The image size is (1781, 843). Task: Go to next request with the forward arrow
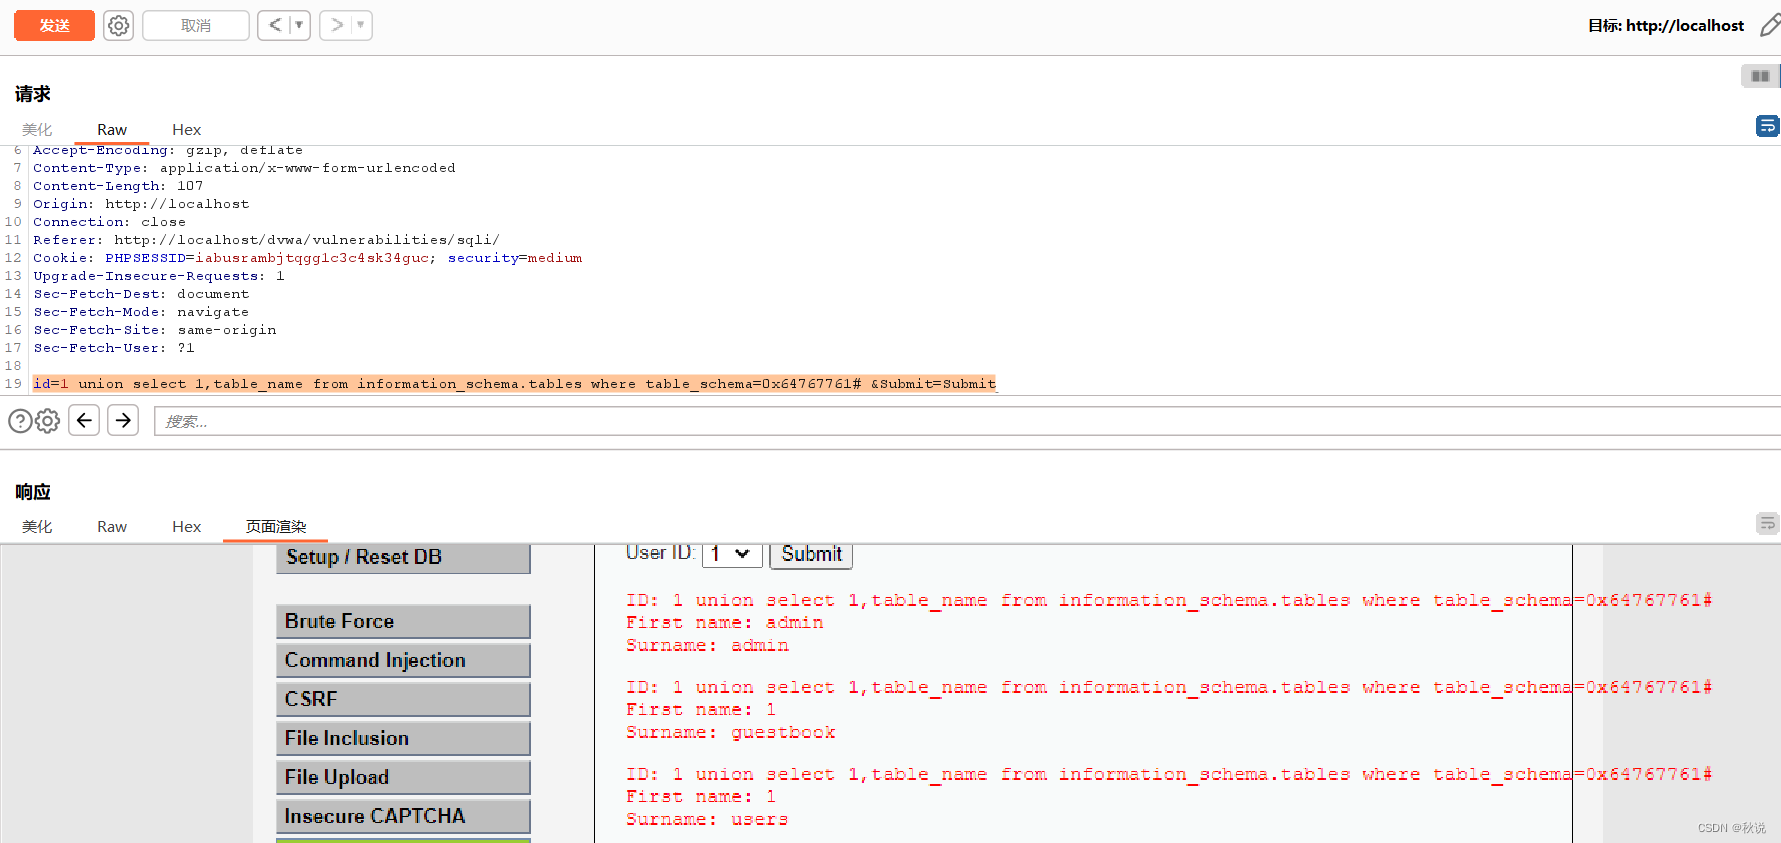point(337,26)
